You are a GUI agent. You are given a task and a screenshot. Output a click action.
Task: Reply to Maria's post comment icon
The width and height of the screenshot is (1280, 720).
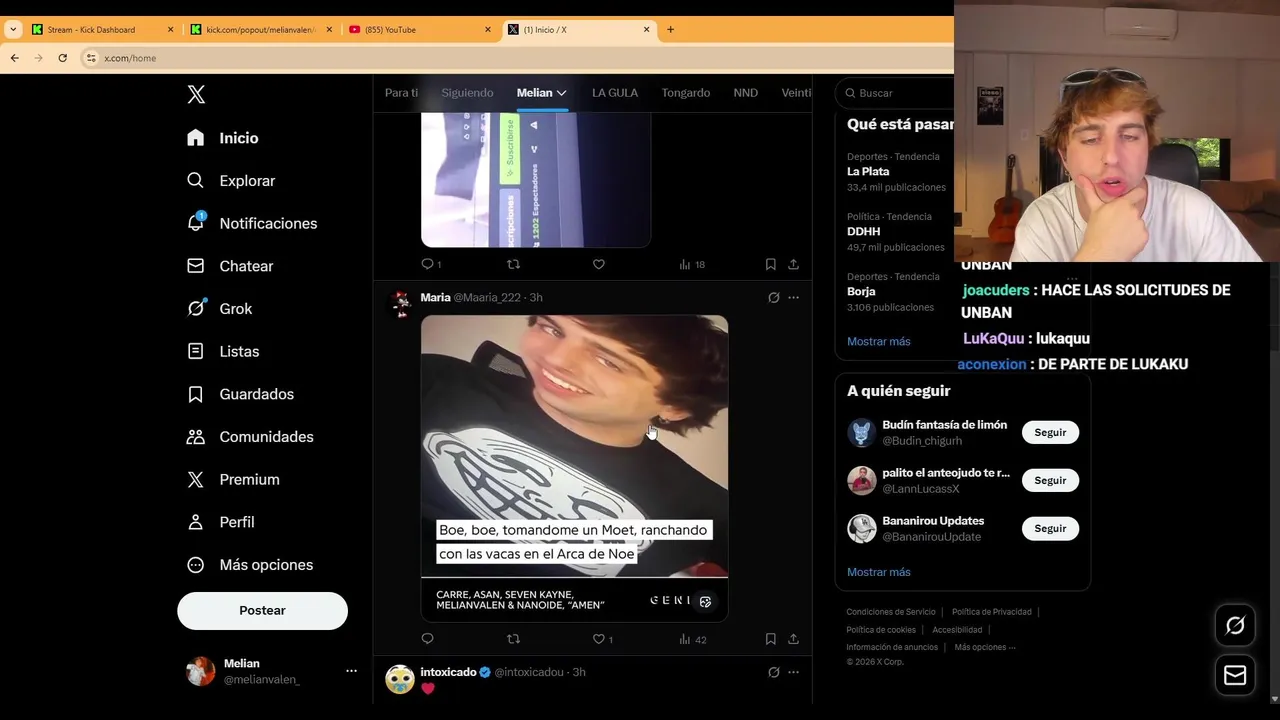428,639
